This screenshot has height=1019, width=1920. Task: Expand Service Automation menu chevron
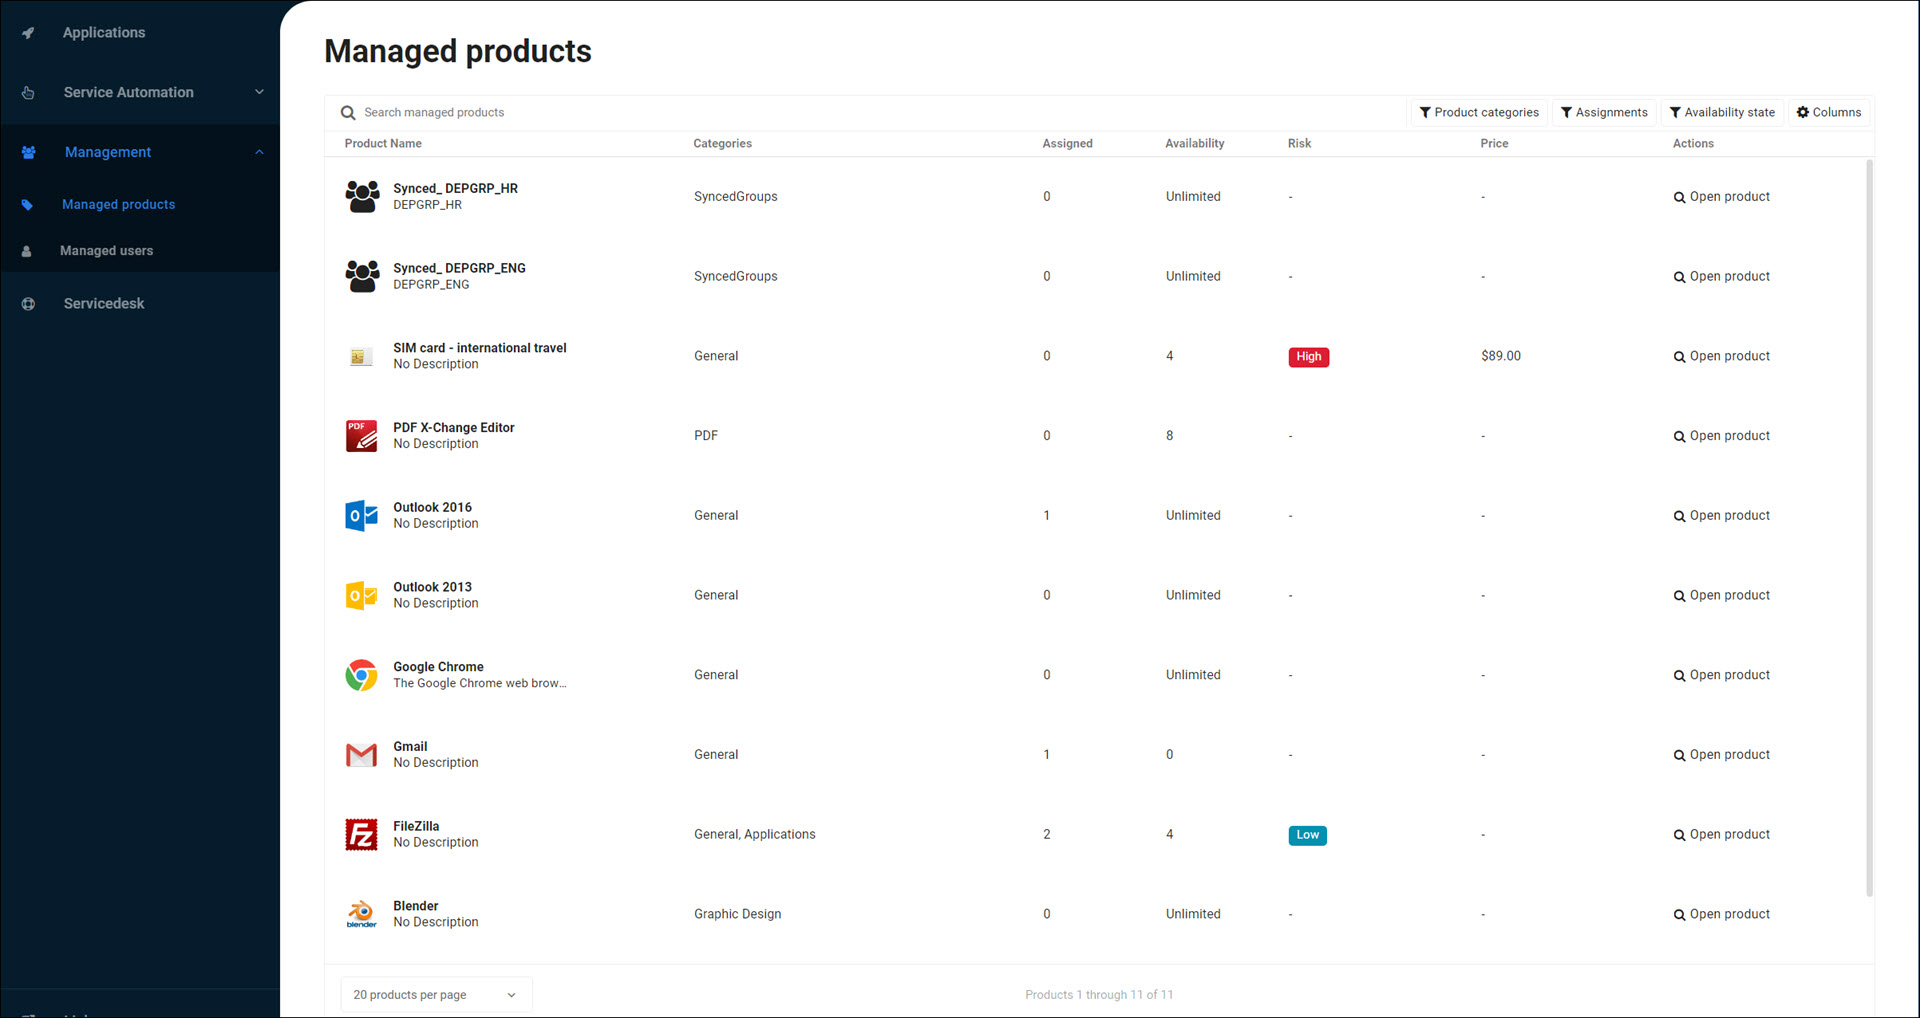tap(259, 92)
